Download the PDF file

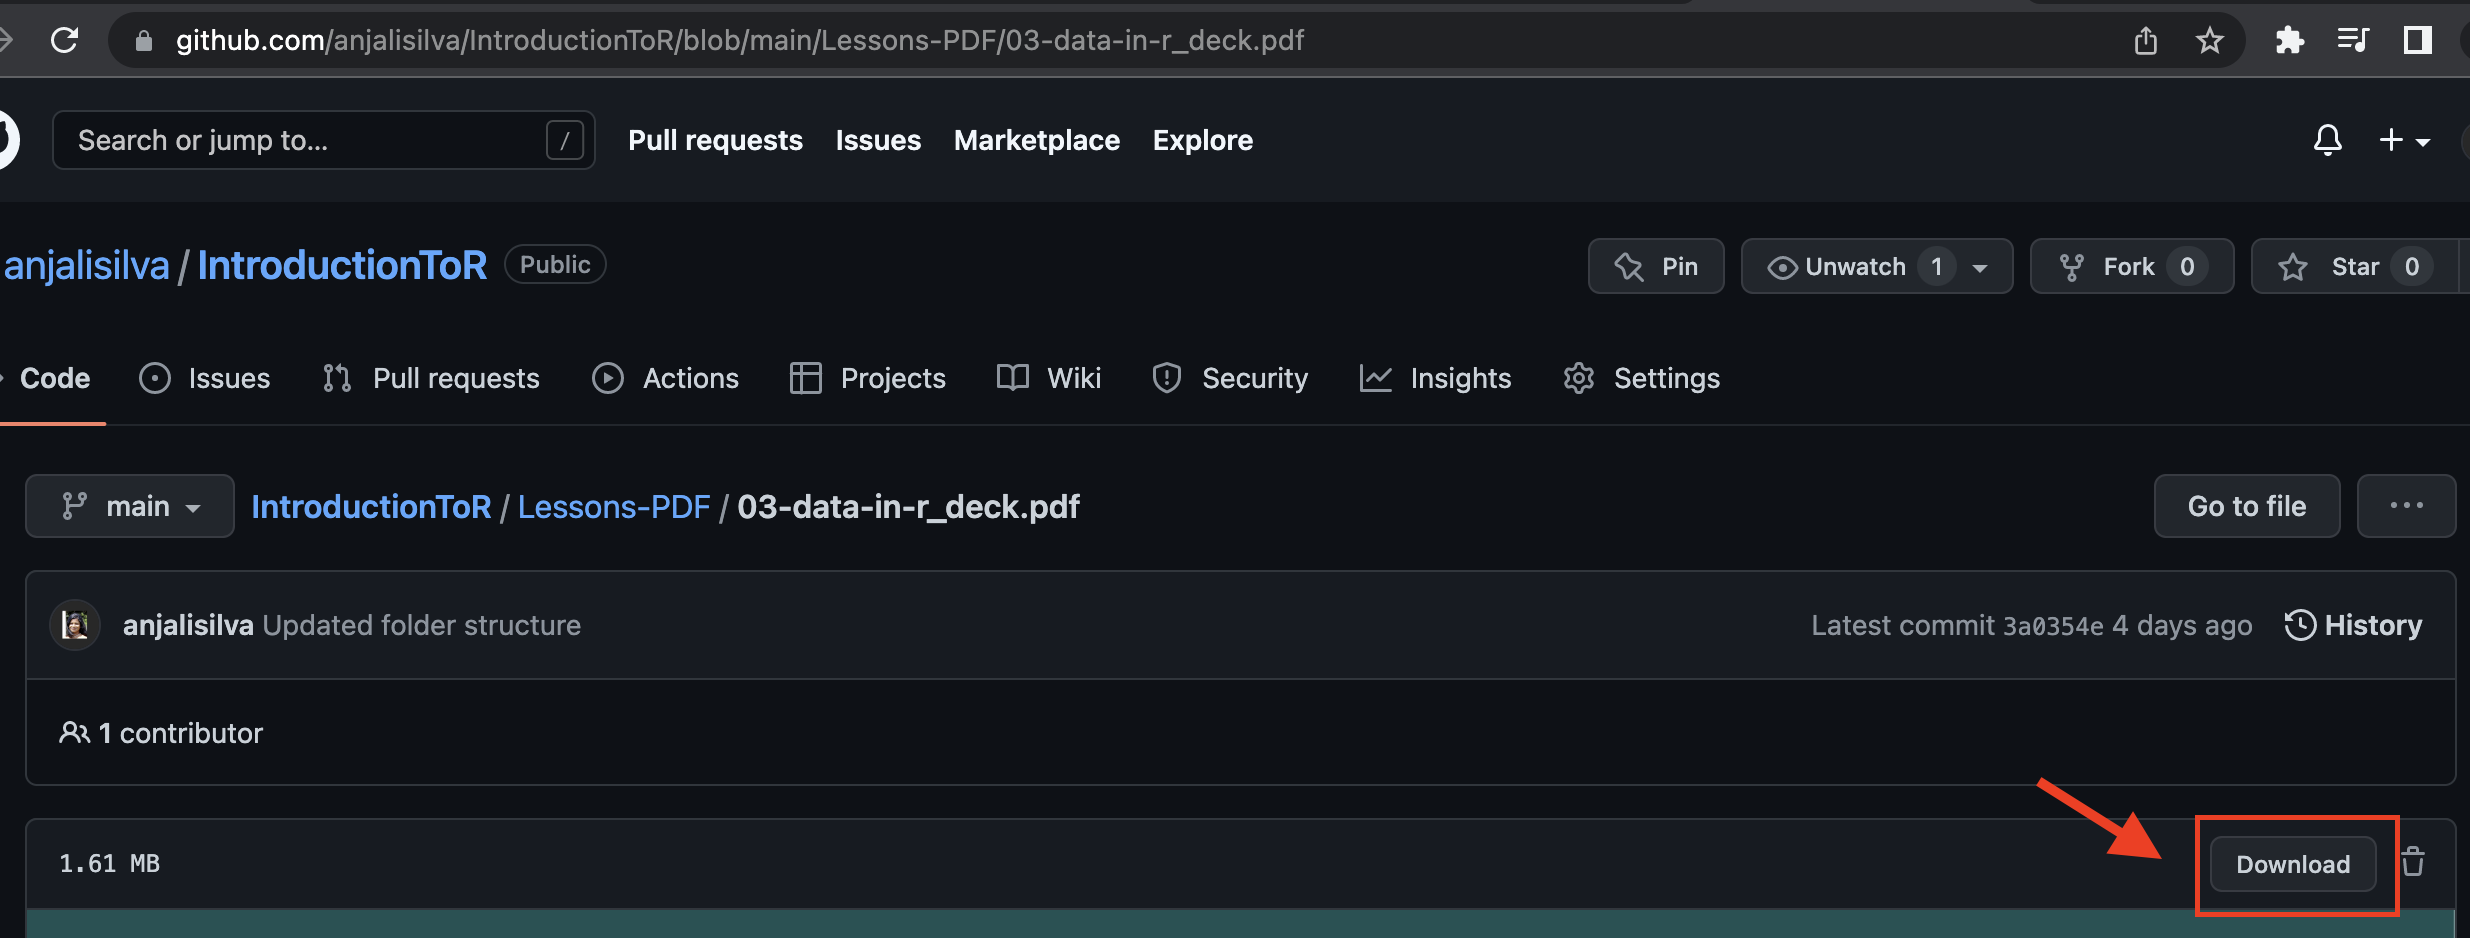pos(2293,864)
